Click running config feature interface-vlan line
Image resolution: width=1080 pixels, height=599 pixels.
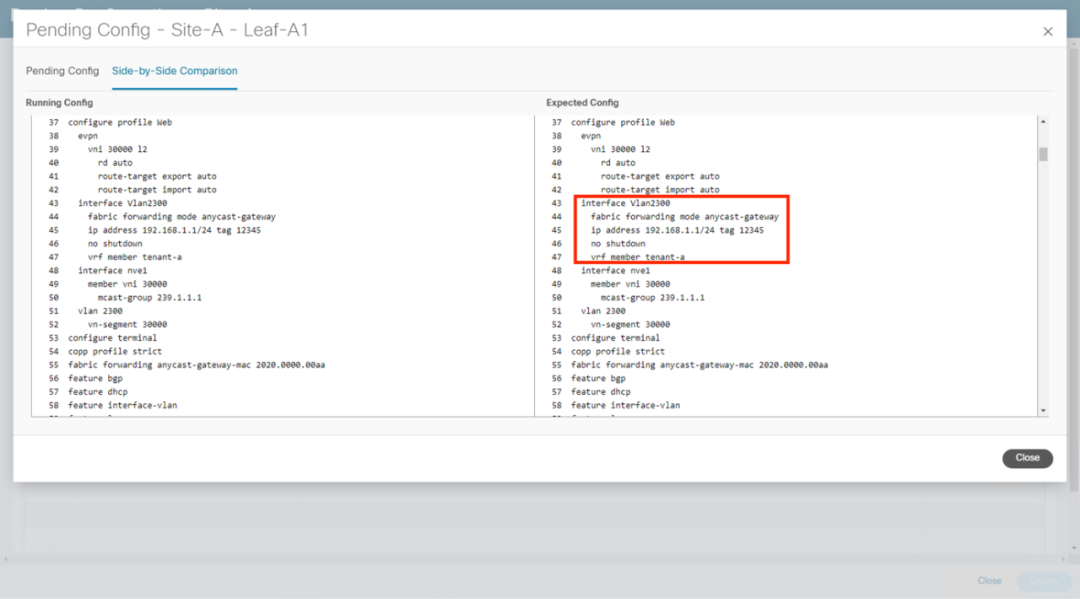tap(122, 406)
